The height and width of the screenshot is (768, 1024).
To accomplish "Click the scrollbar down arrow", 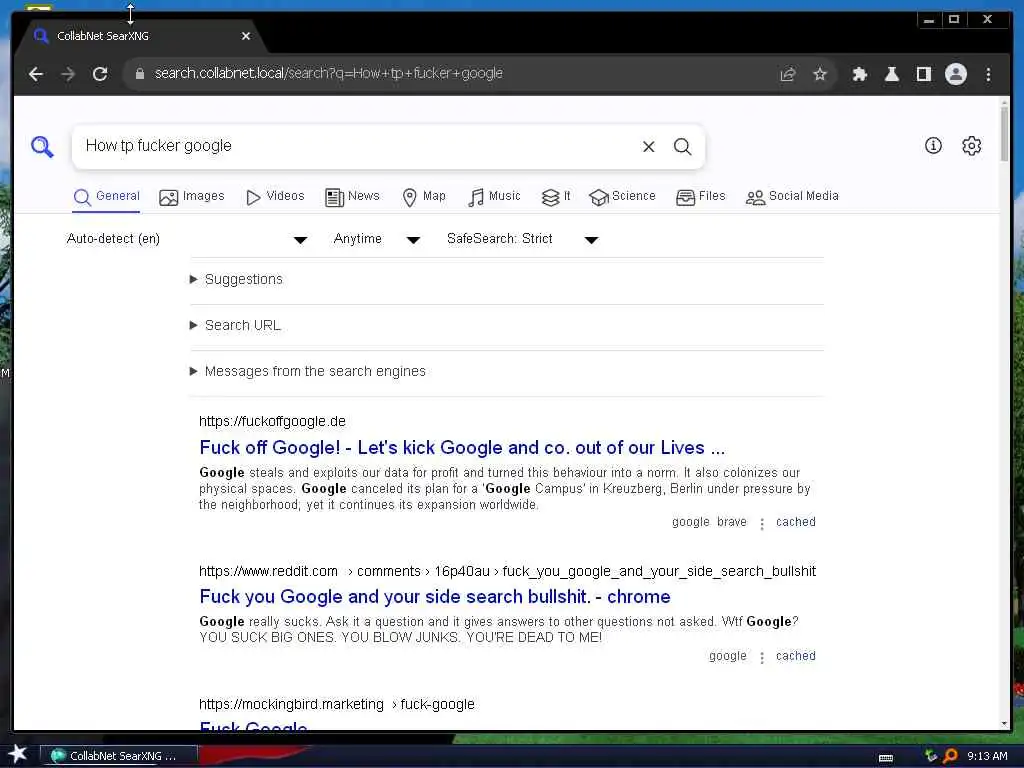I will tap(1004, 723).
